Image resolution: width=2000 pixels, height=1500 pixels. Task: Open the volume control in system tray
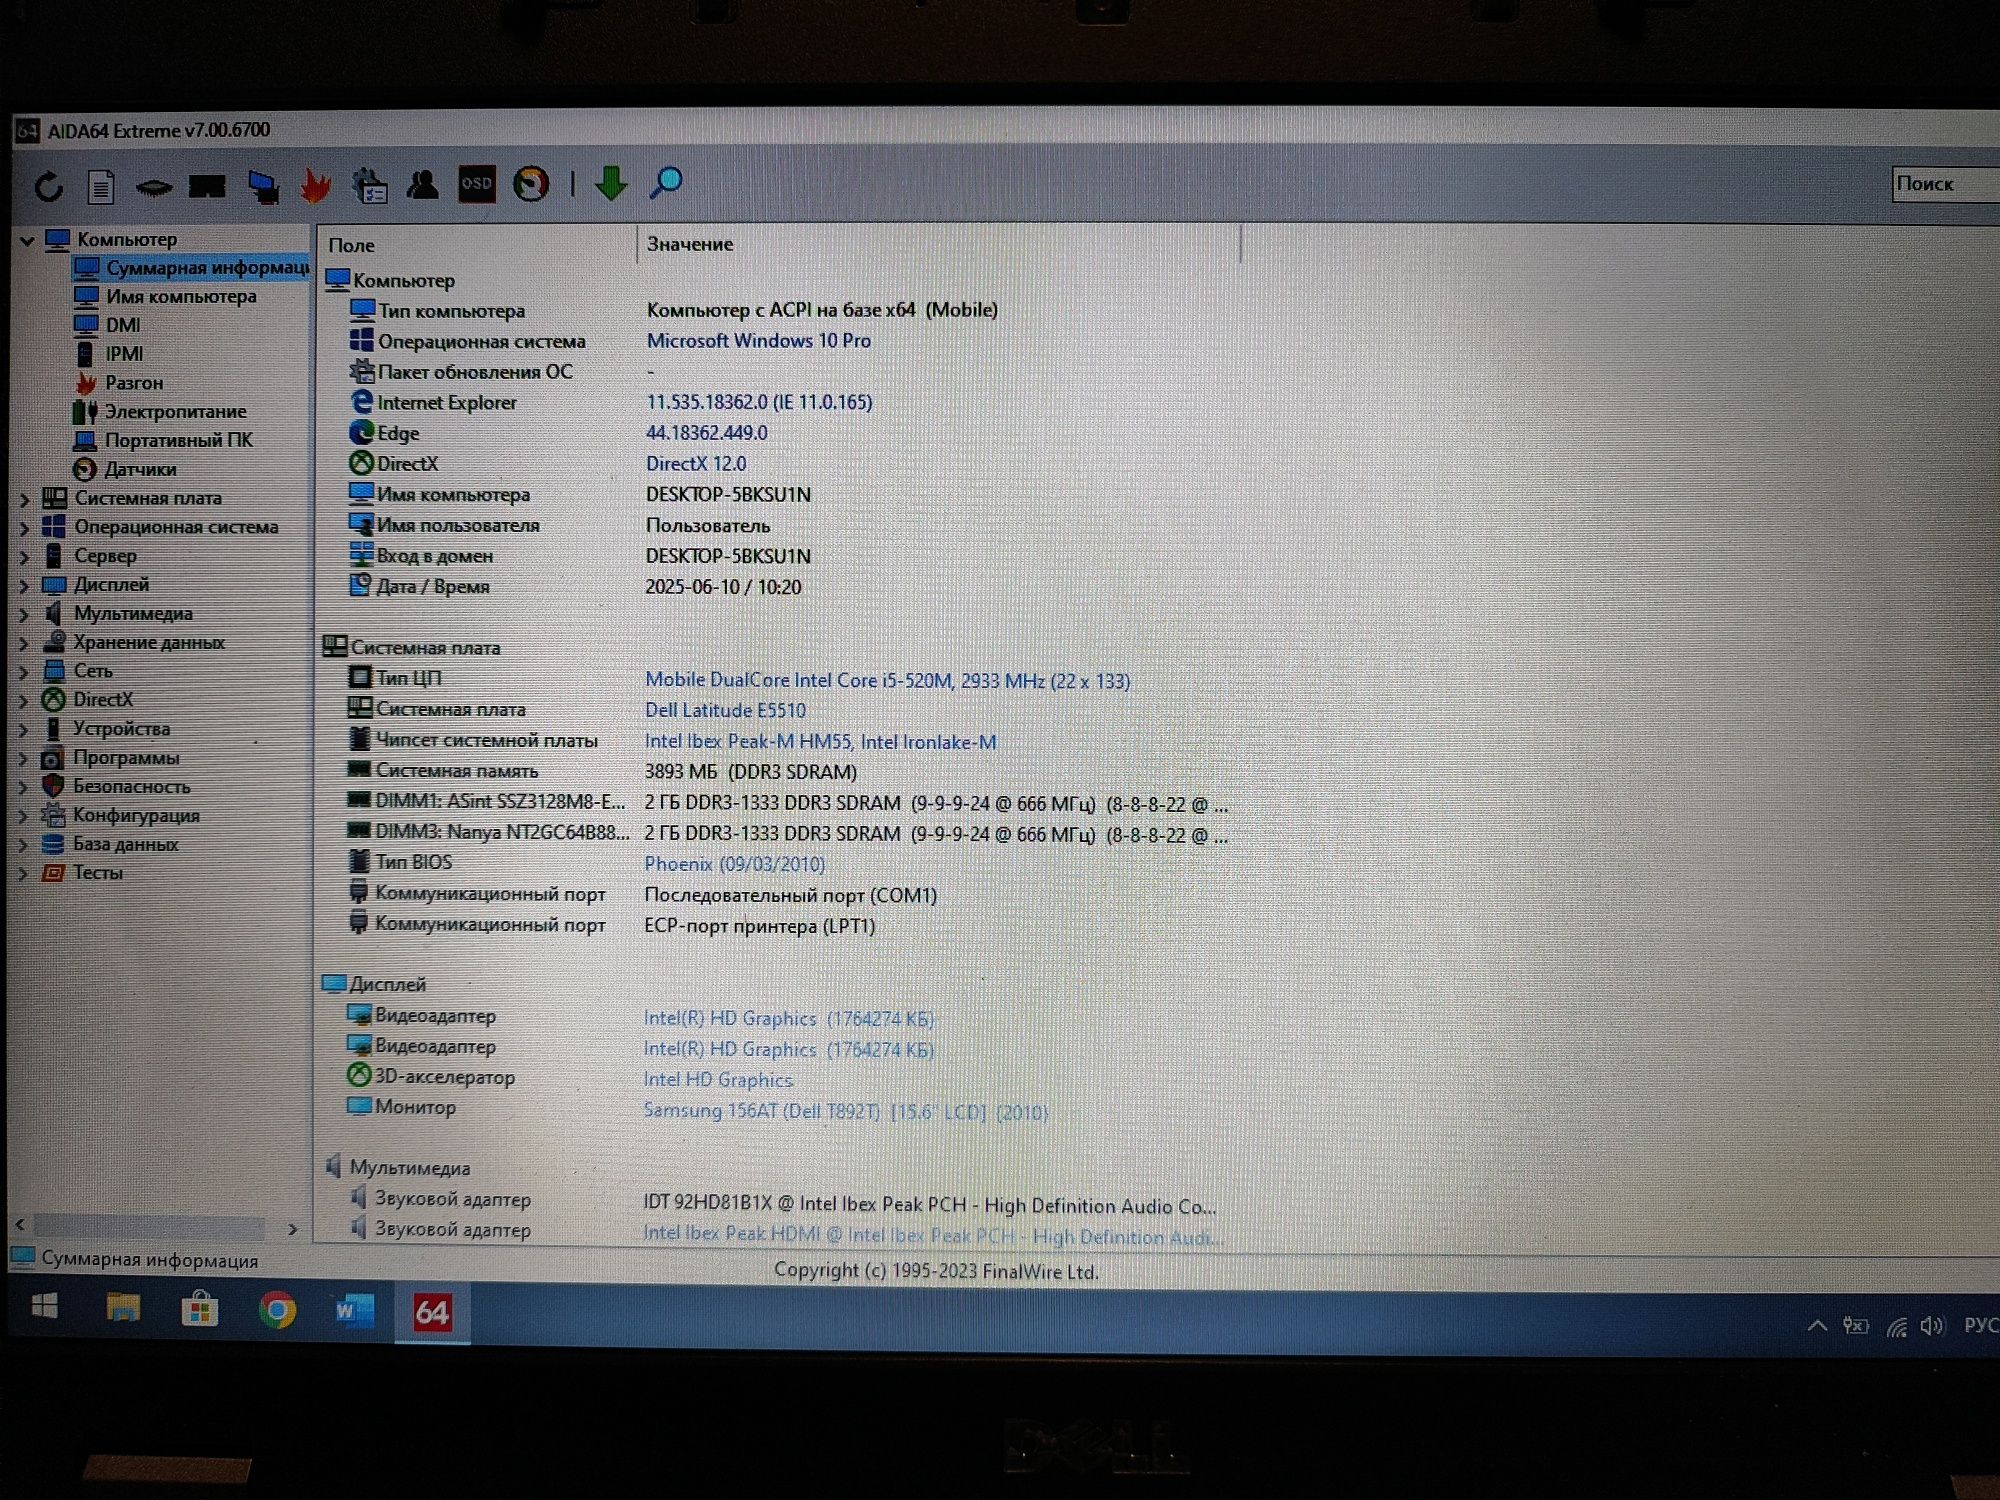click(1932, 1326)
